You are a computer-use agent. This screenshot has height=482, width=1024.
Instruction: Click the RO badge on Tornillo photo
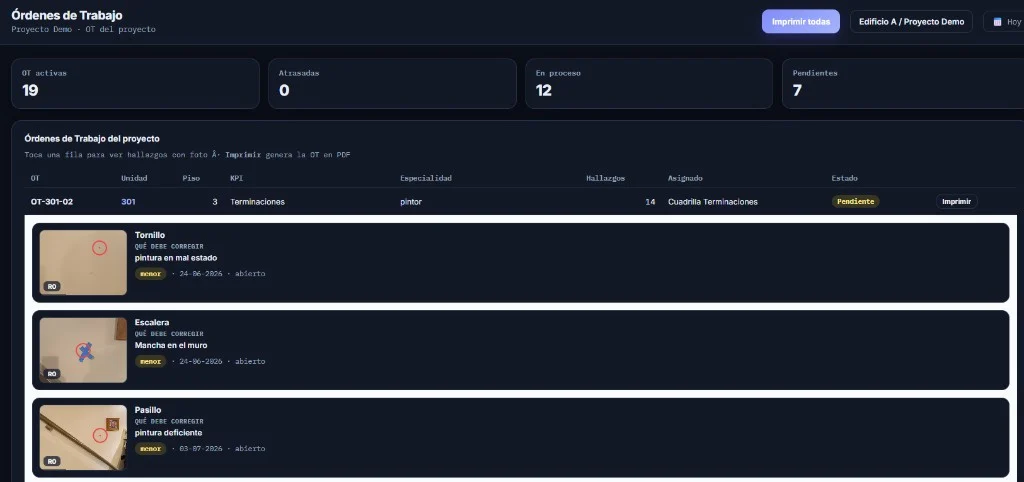pyautogui.click(x=52, y=286)
